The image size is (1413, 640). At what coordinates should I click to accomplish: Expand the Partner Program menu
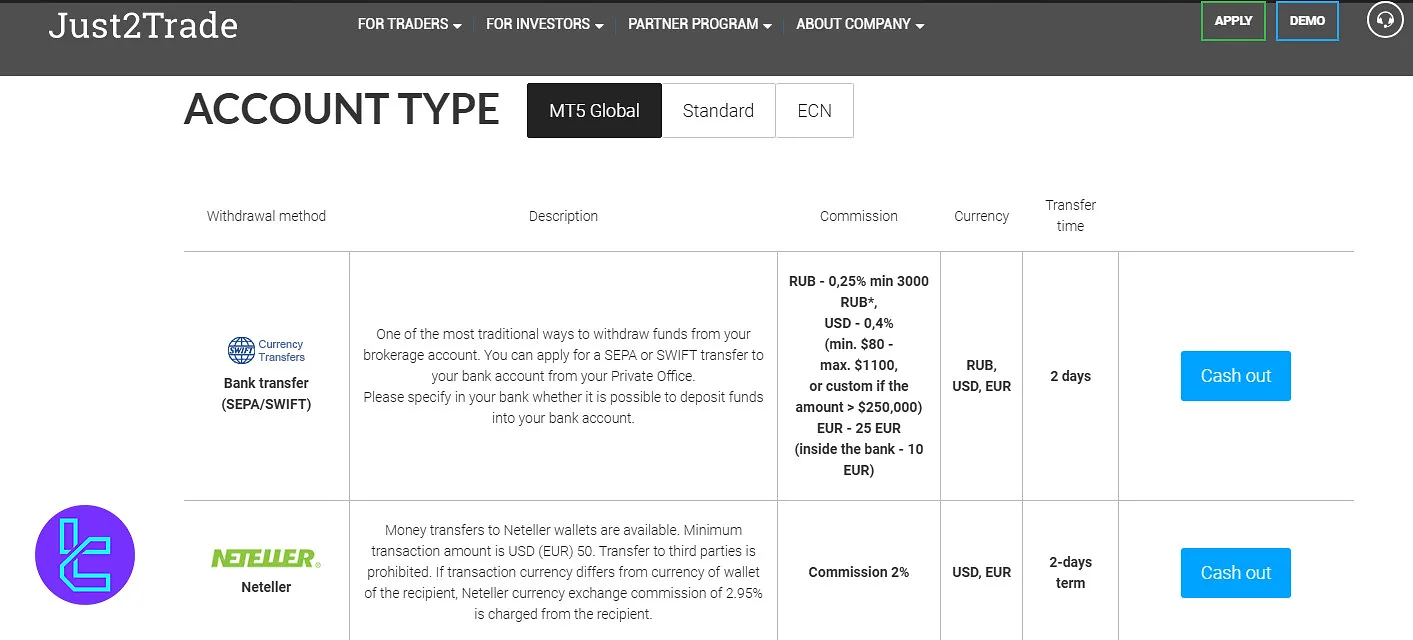pos(700,24)
